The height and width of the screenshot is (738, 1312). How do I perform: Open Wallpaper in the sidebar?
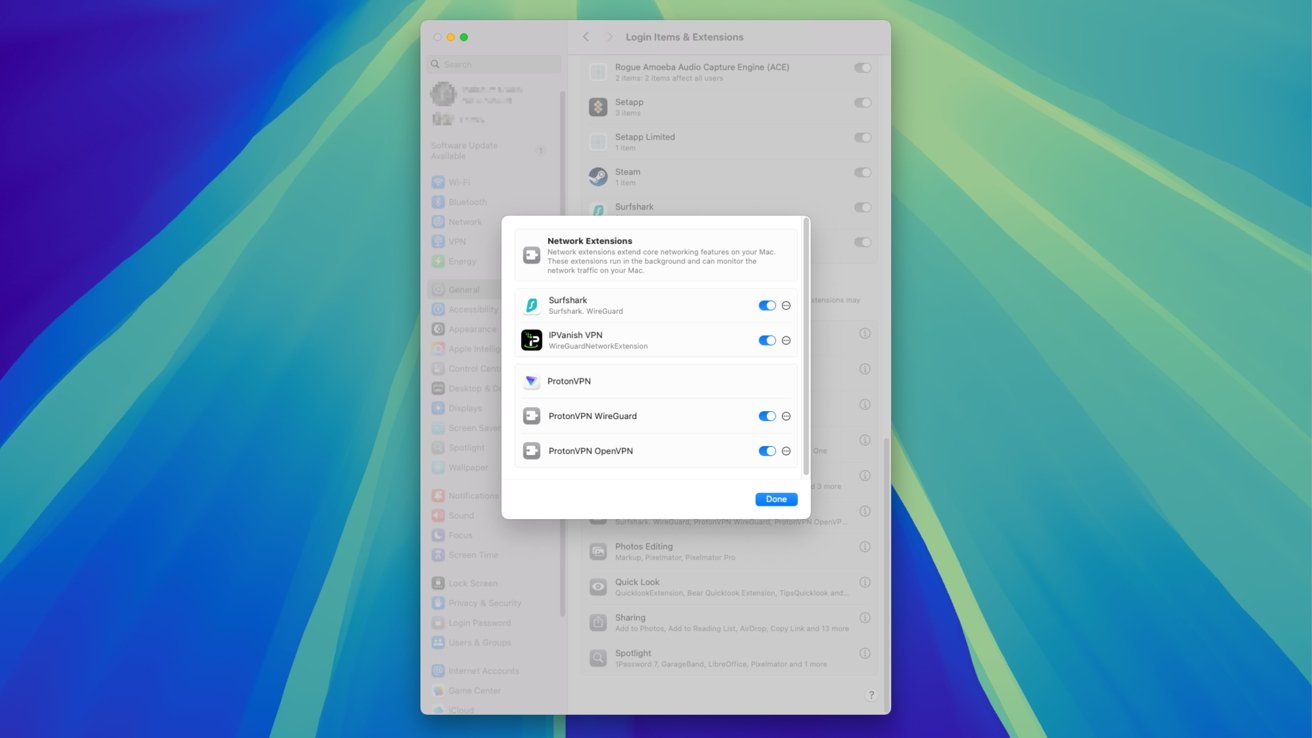493,467
